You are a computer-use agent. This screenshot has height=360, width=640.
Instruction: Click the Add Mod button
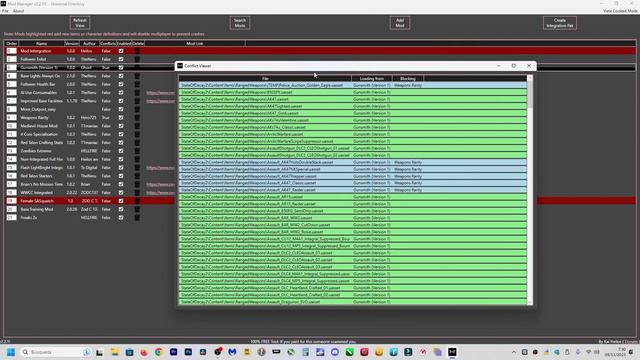coord(400,23)
